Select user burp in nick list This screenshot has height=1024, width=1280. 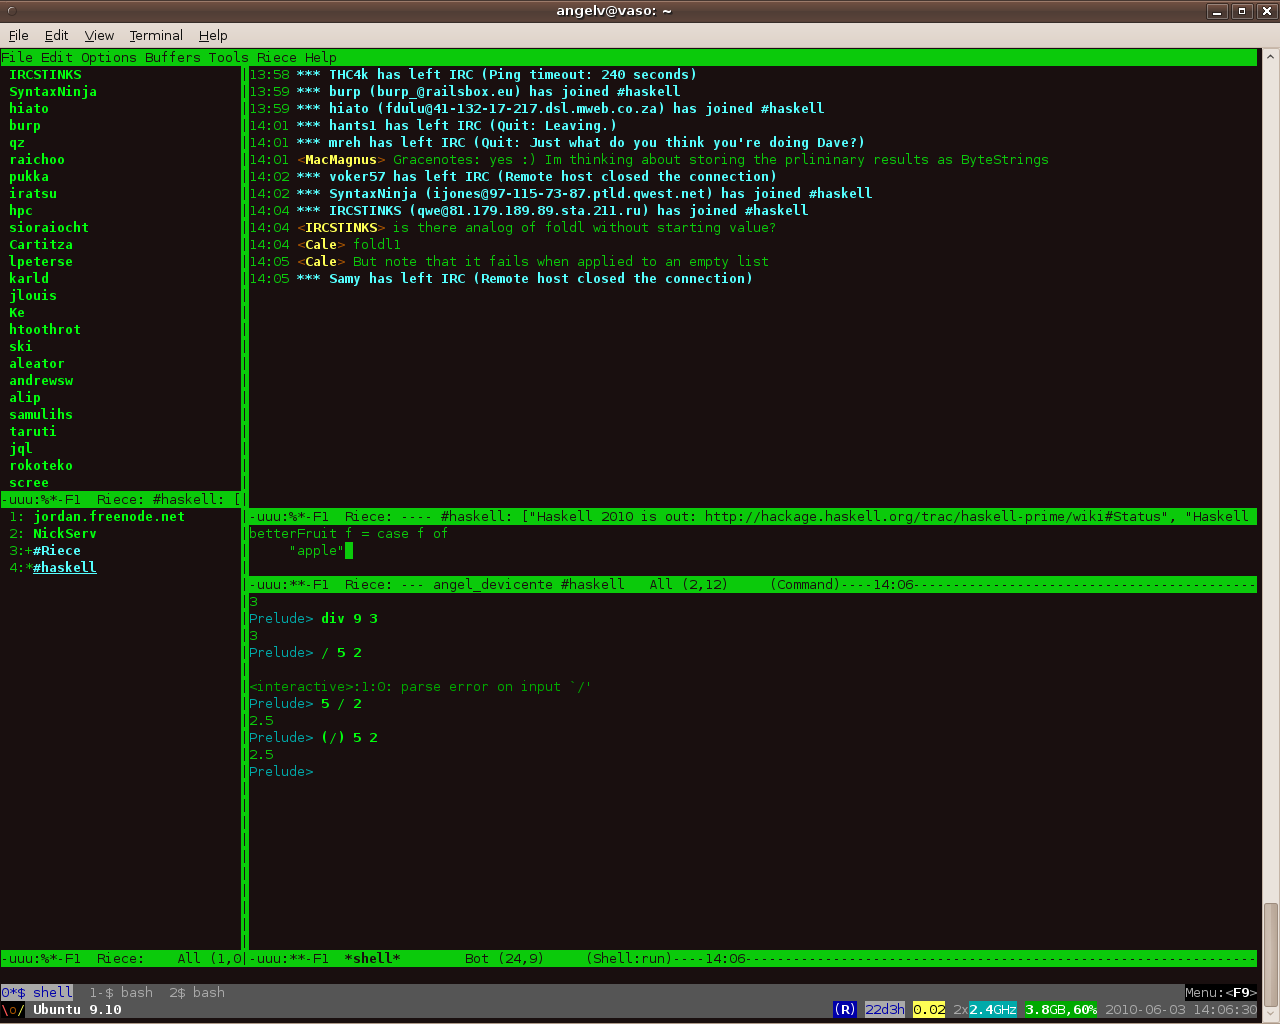[25, 126]
